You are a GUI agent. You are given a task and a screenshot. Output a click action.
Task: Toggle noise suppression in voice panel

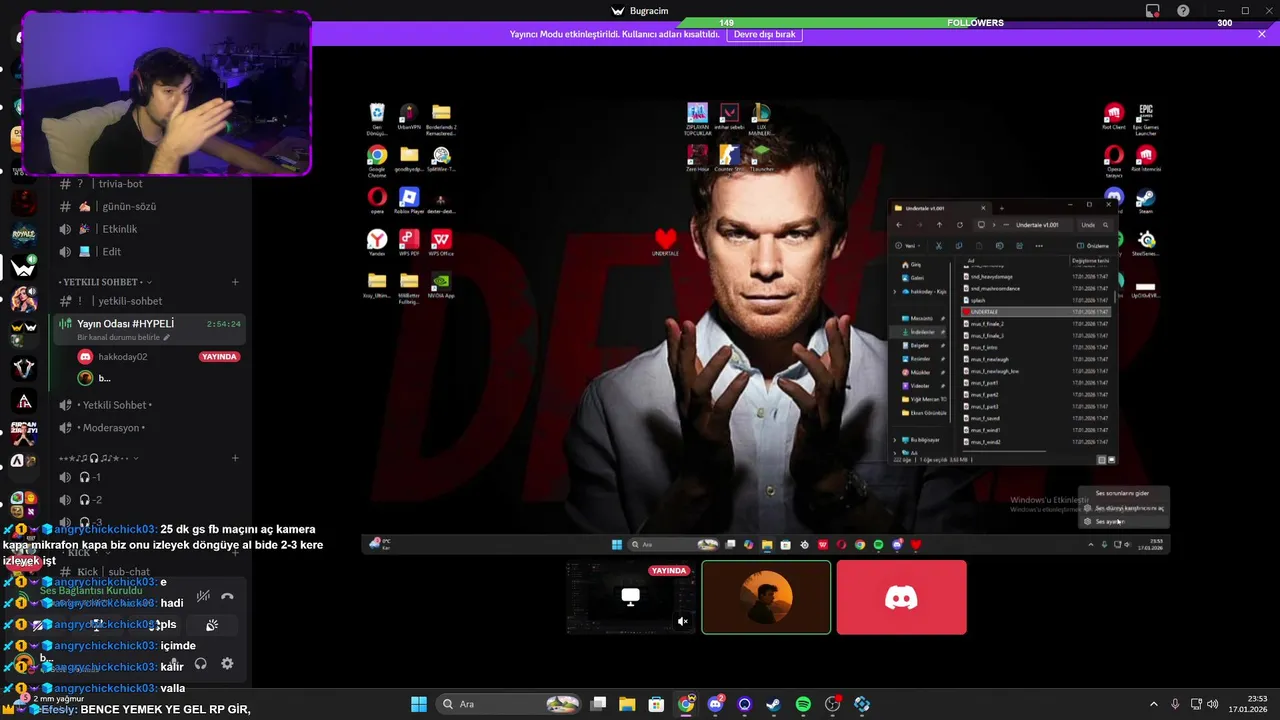coord(203,596)
